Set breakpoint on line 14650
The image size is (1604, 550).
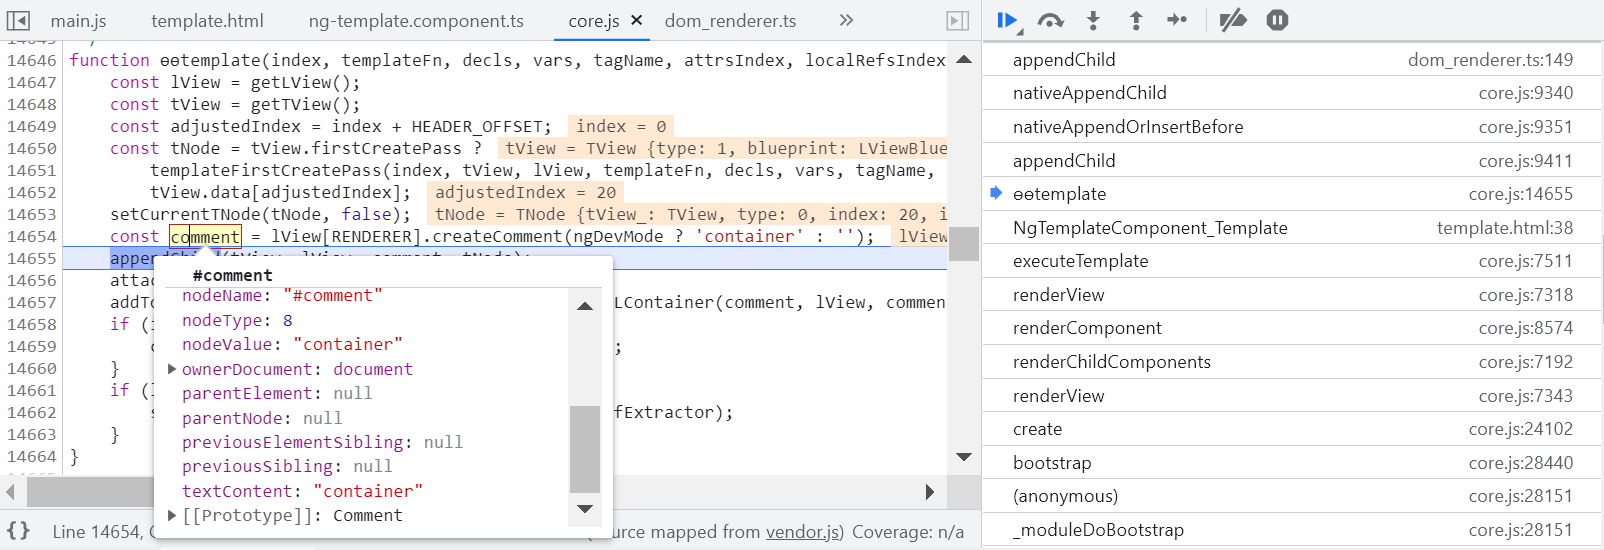31,148
